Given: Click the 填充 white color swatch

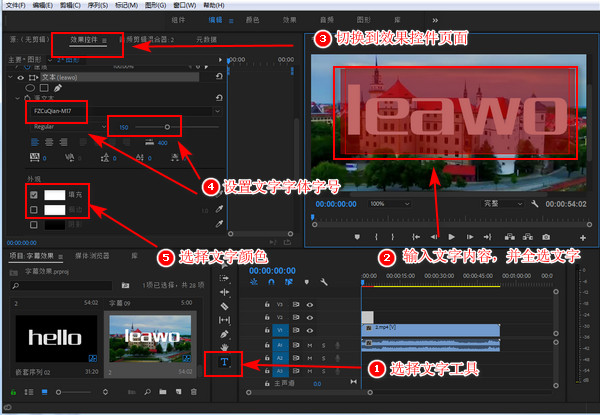Looking at the screenshot, I should (x=55, y=195).
